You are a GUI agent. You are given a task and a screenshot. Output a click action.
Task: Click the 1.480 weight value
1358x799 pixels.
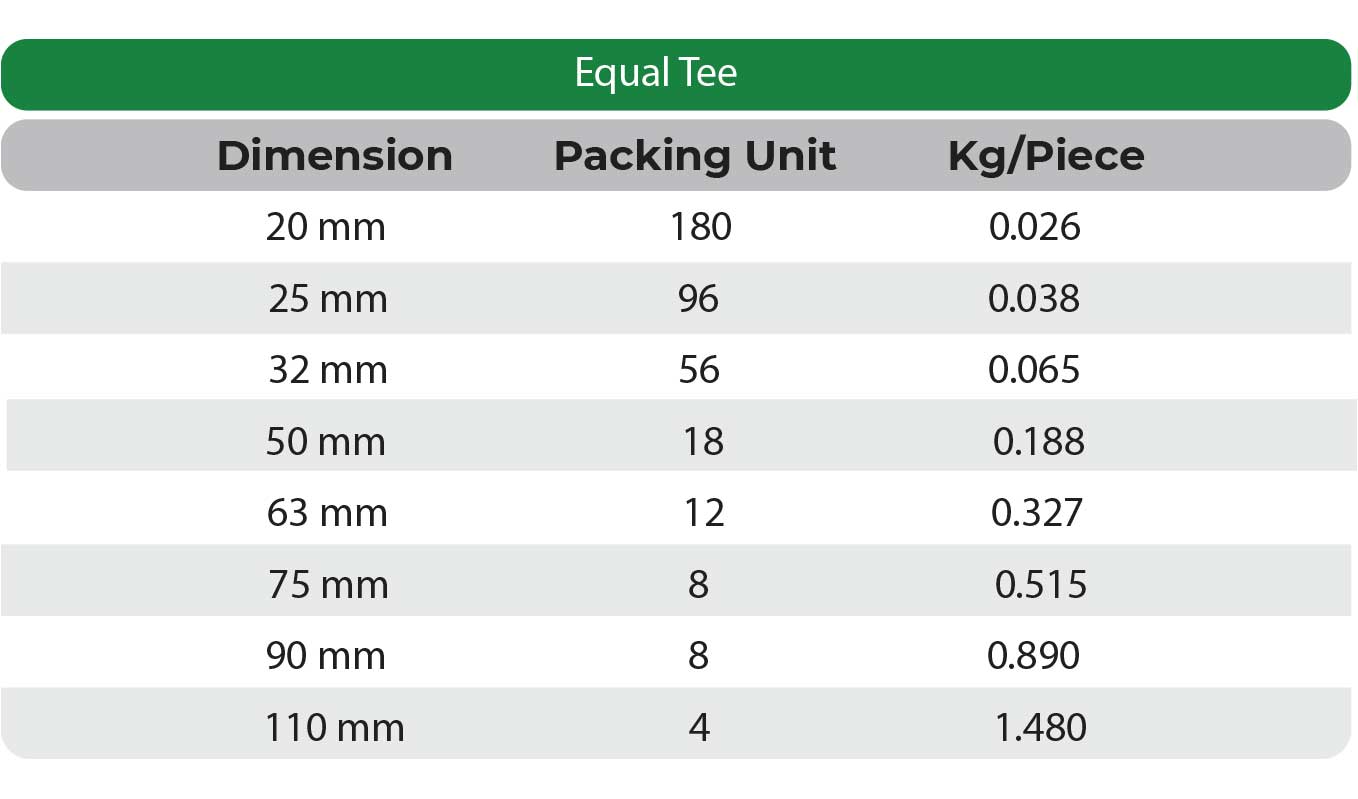click(1041, 728)
